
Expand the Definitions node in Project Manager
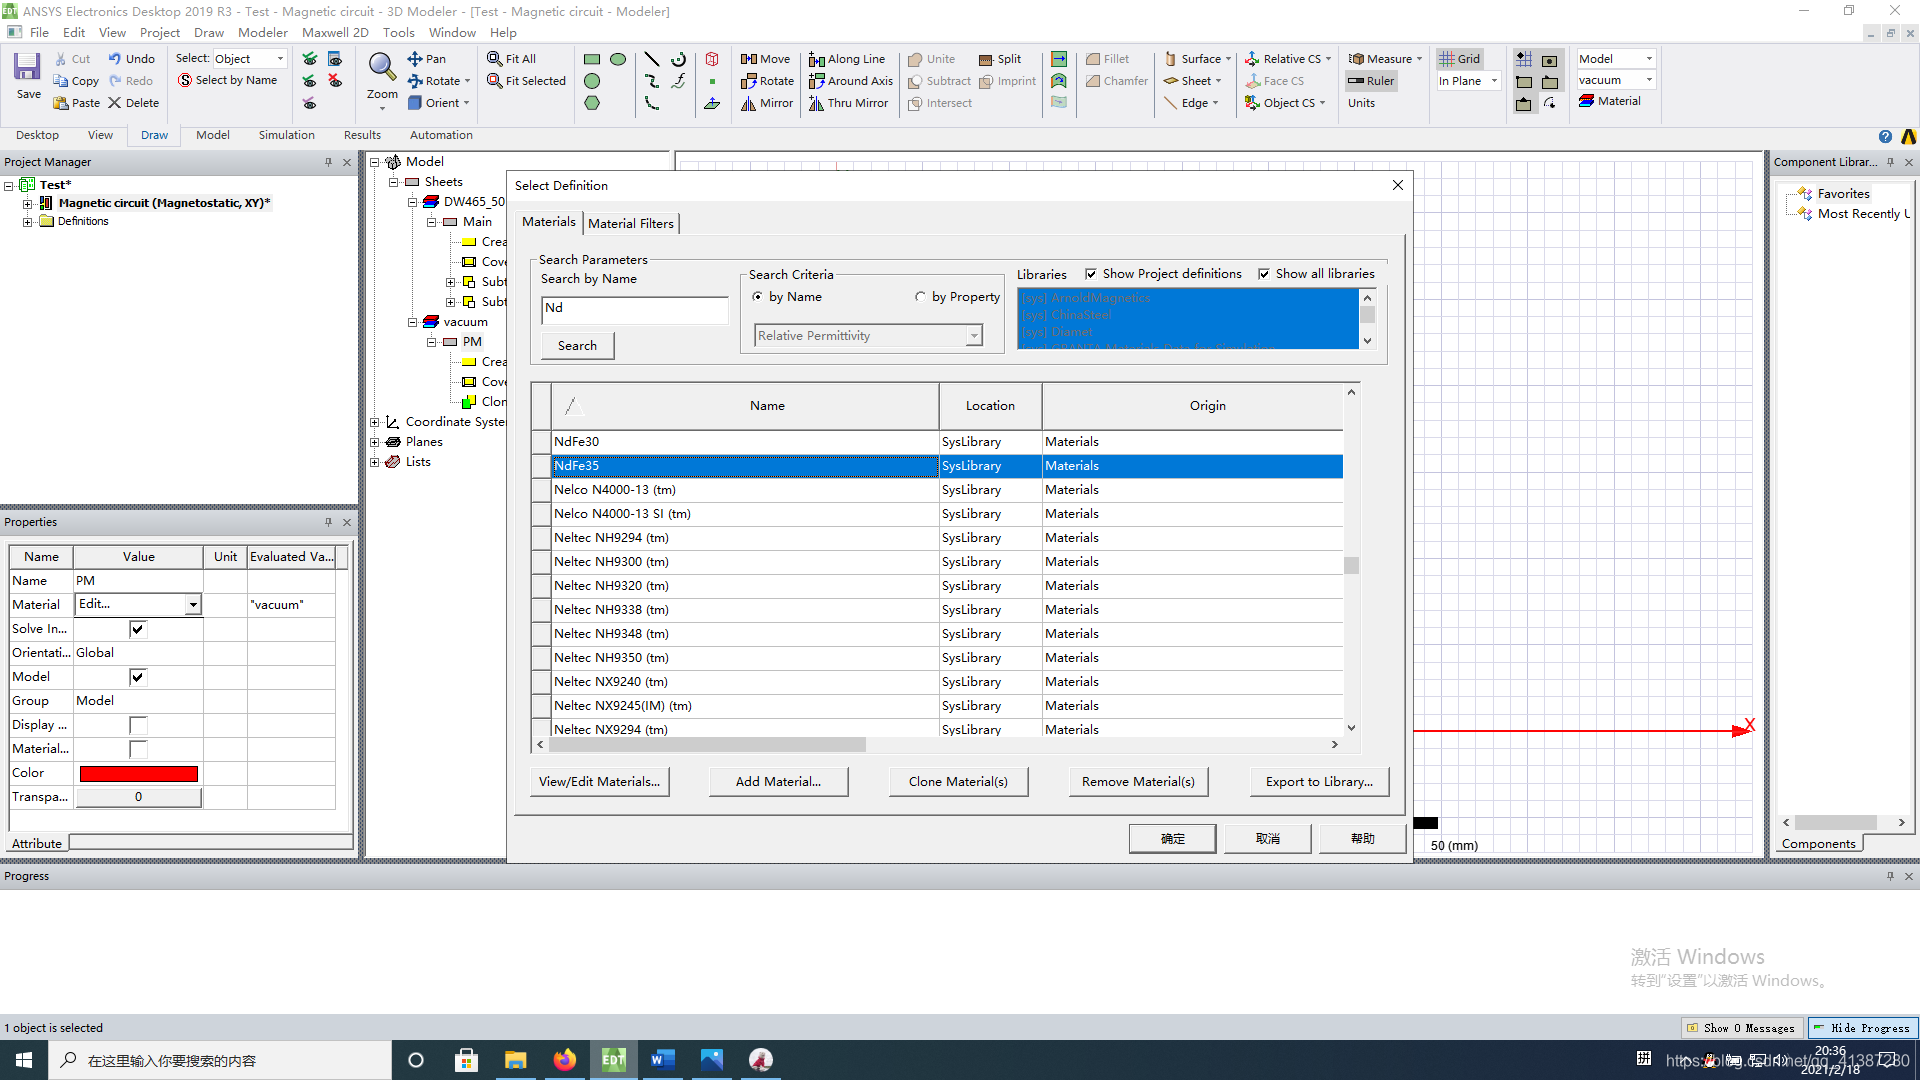(28, 222)
